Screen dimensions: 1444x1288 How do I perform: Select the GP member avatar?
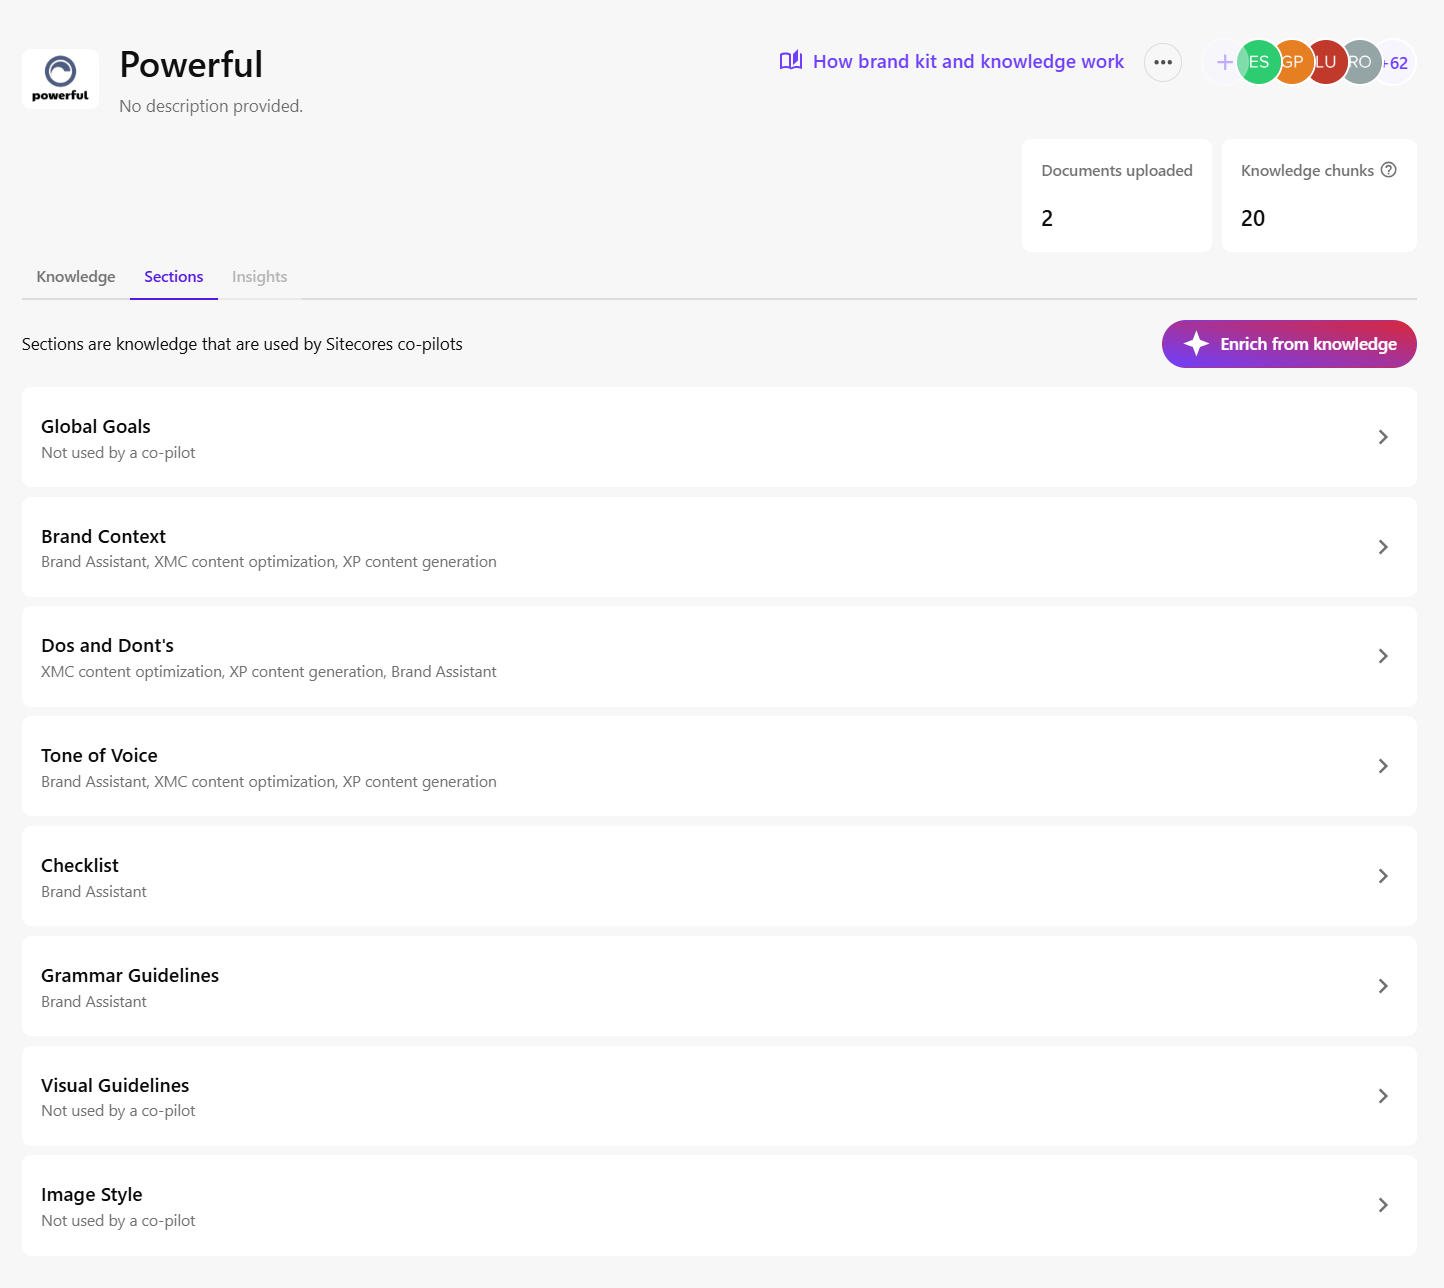(x=1292, y=62)
